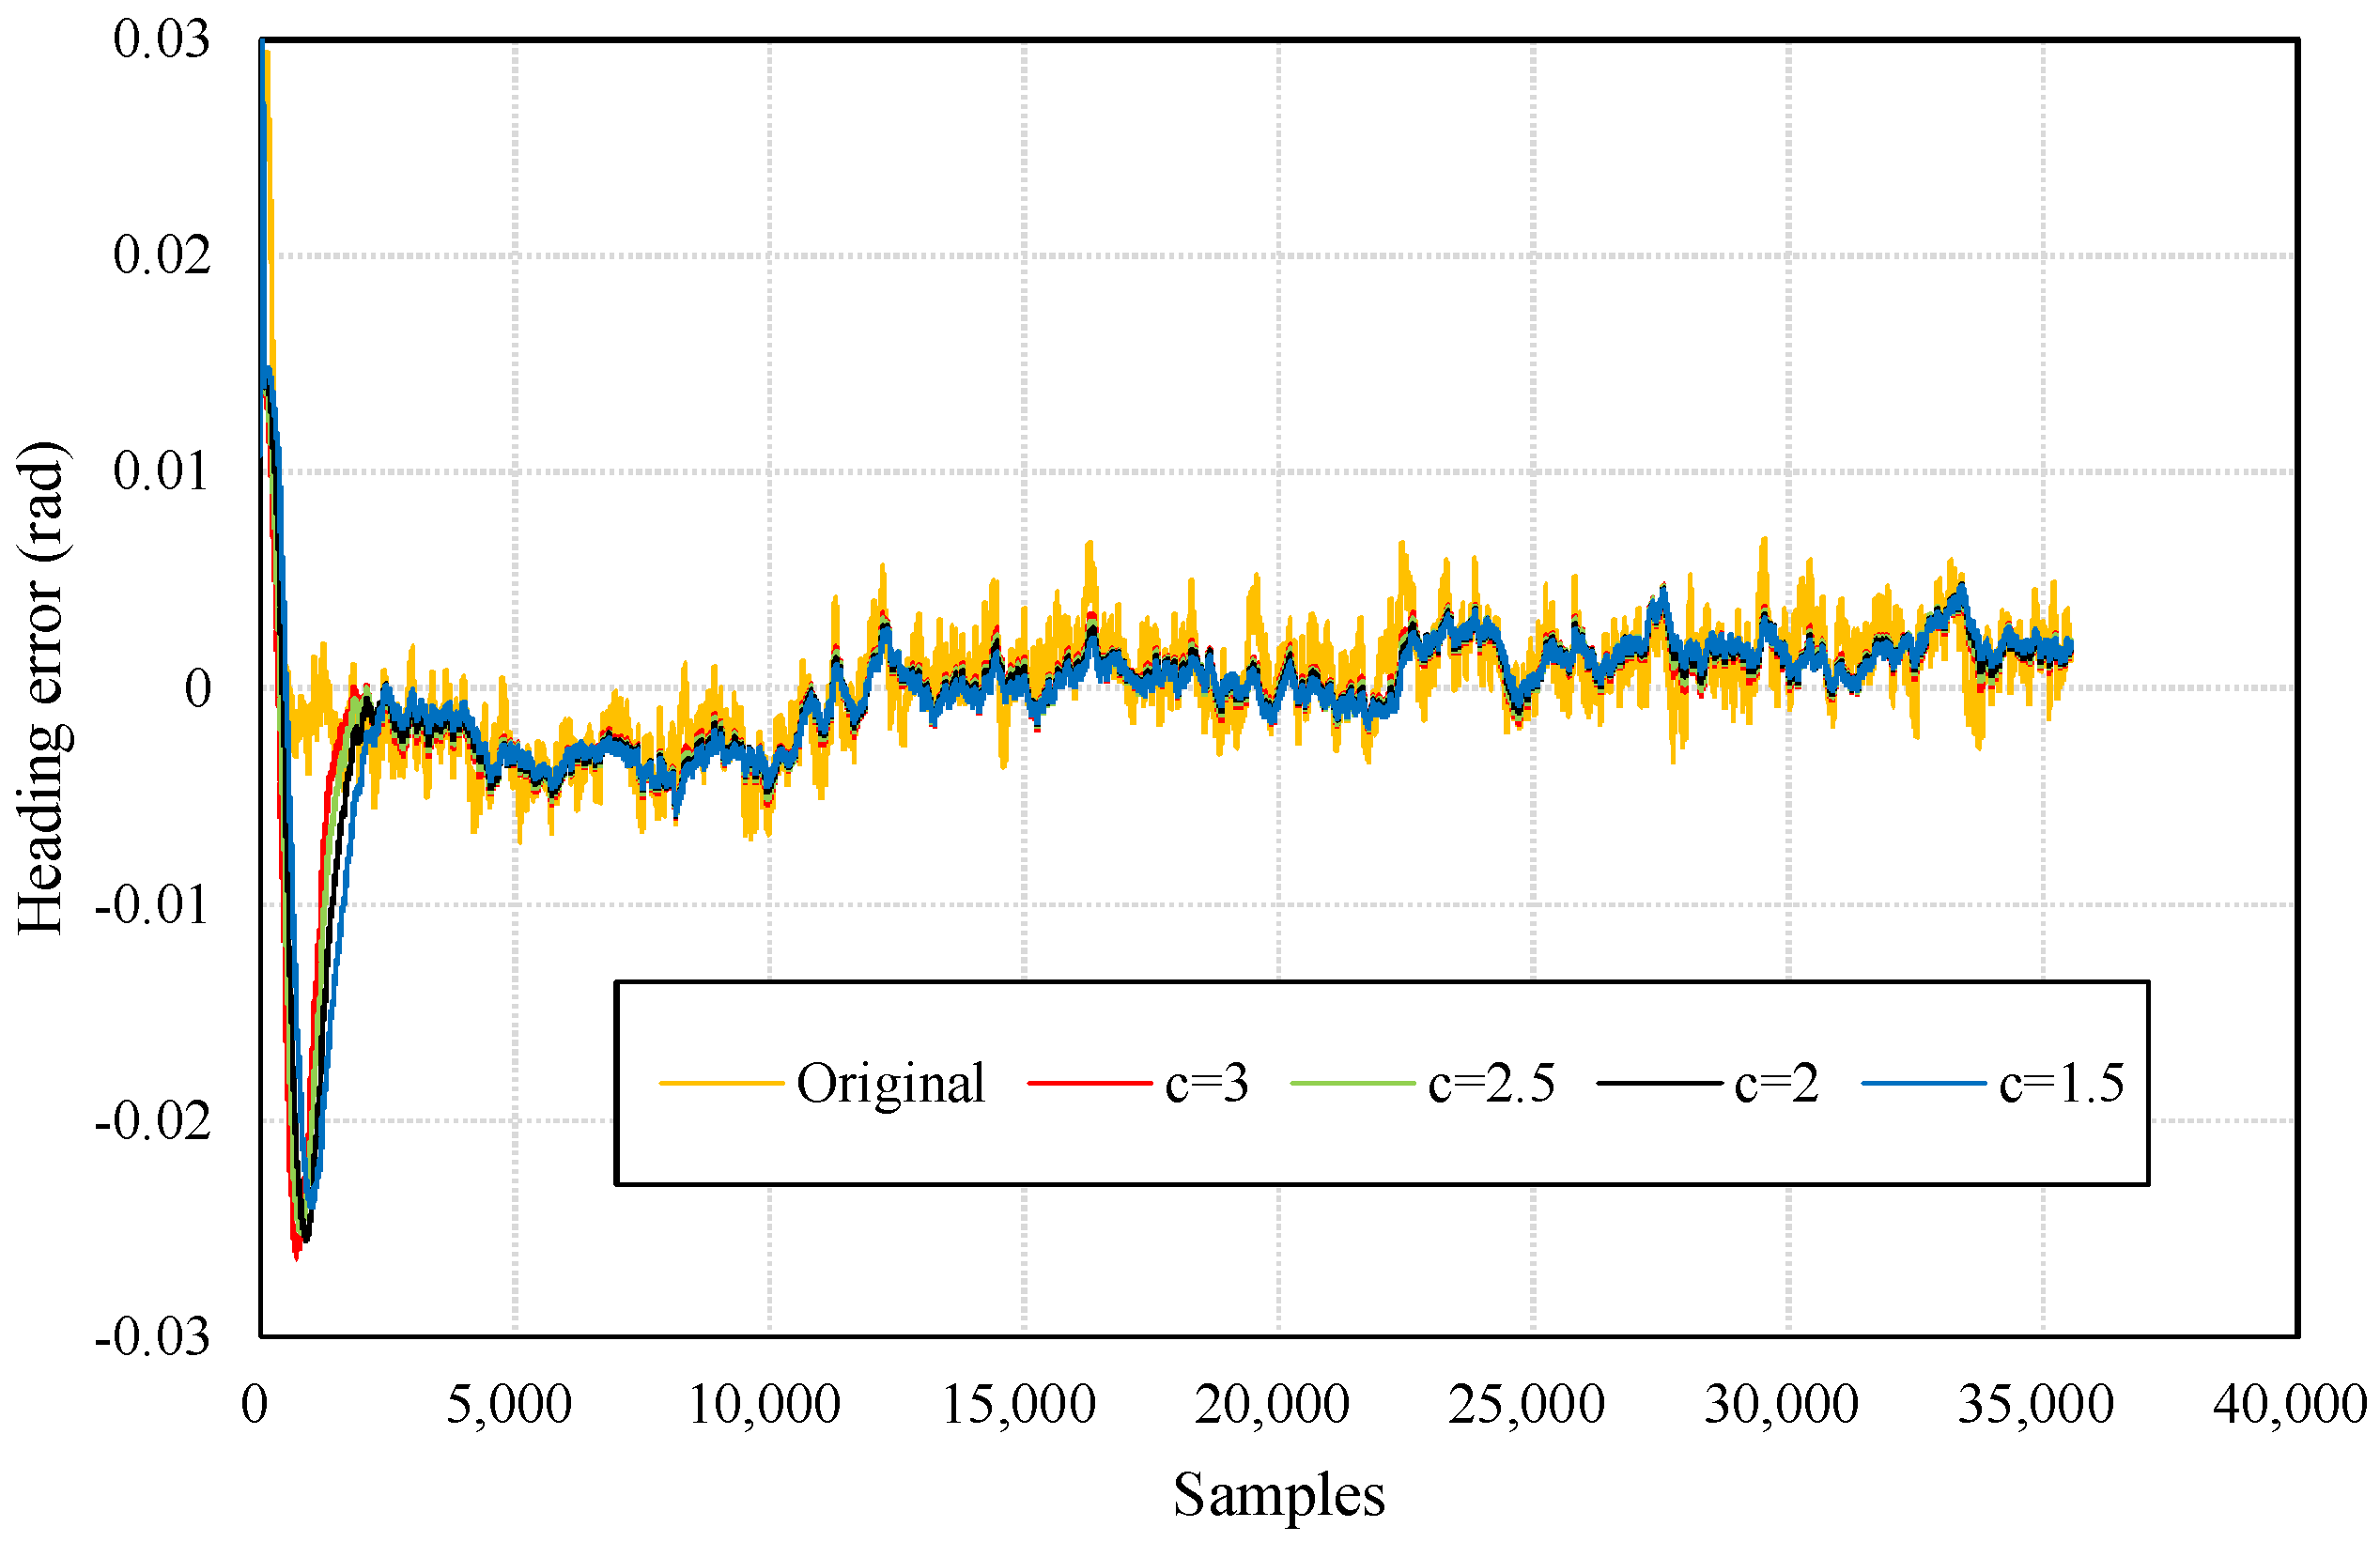Select the 'Original' legend label
This screenshot has height=1542, width=2380.
coord(890,1083)
